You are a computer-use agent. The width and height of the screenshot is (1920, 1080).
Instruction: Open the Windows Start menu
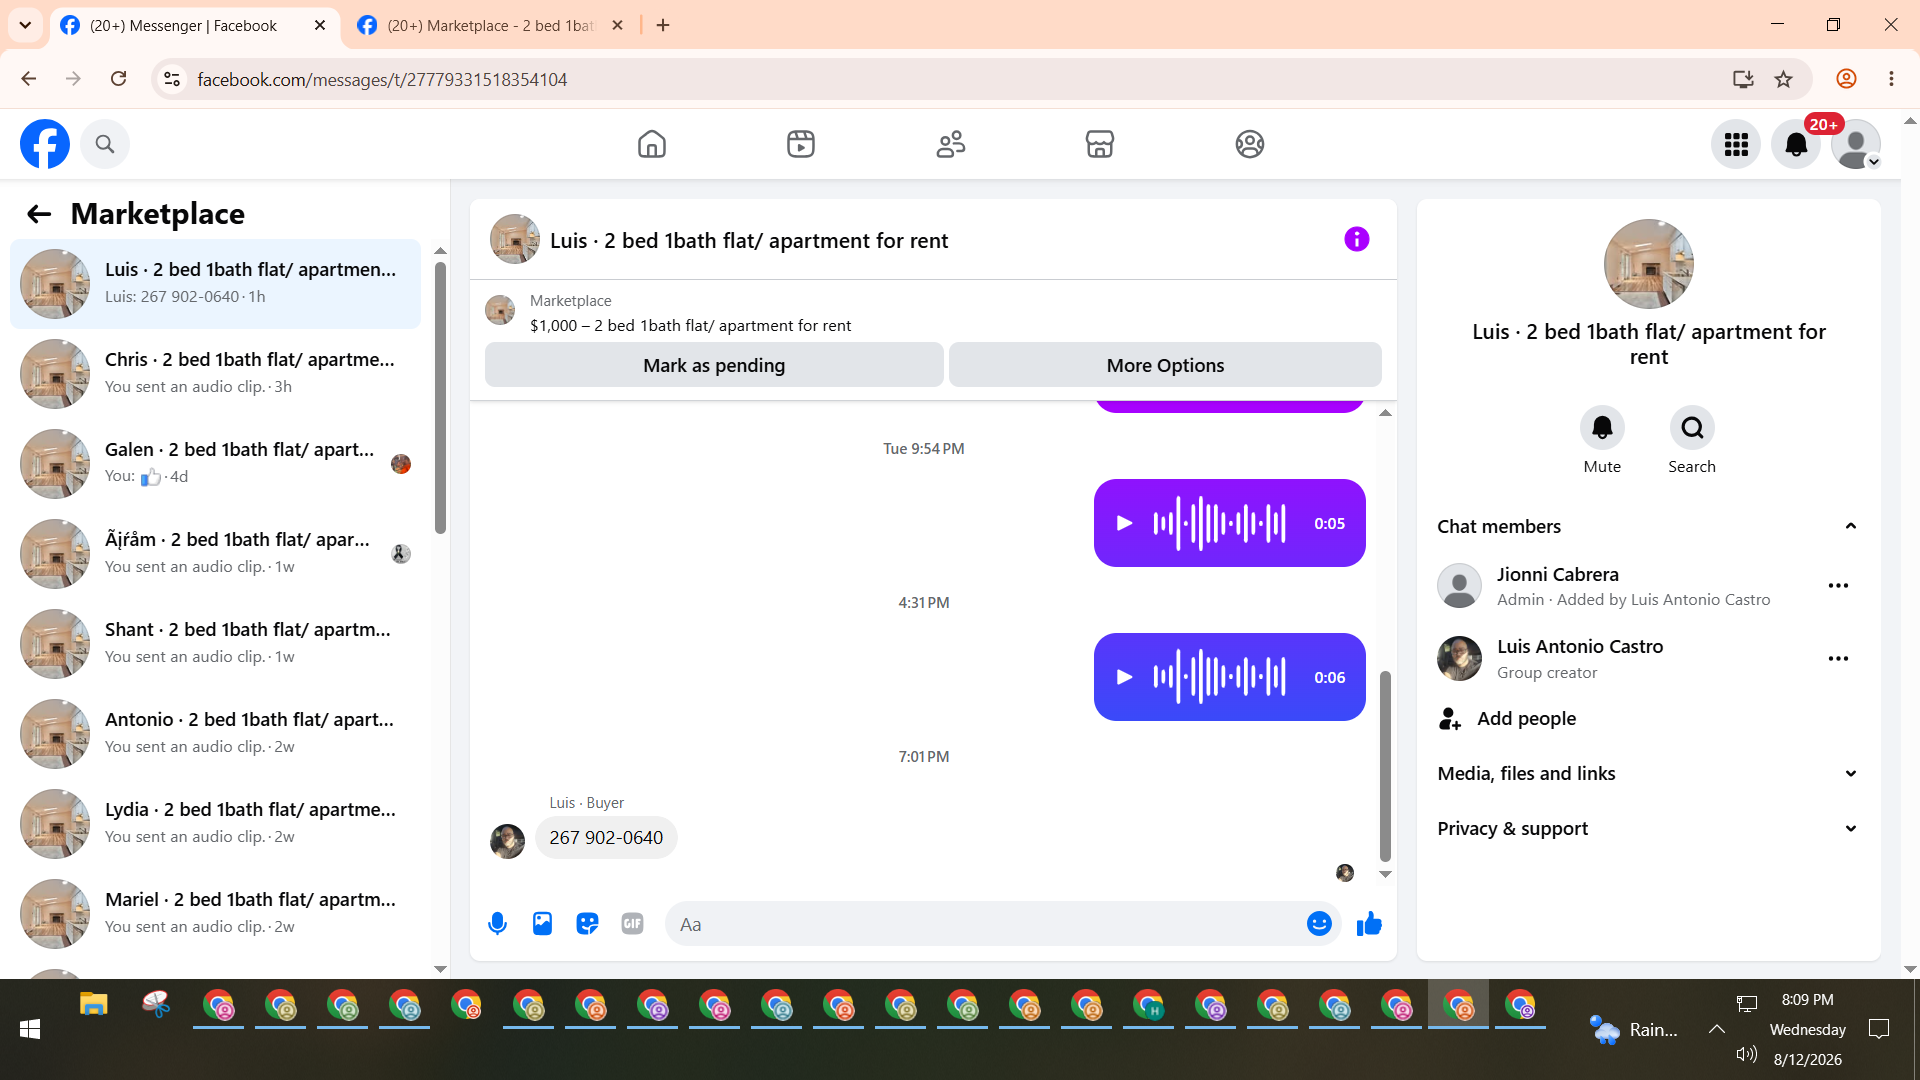click(x=30, y=1029)
